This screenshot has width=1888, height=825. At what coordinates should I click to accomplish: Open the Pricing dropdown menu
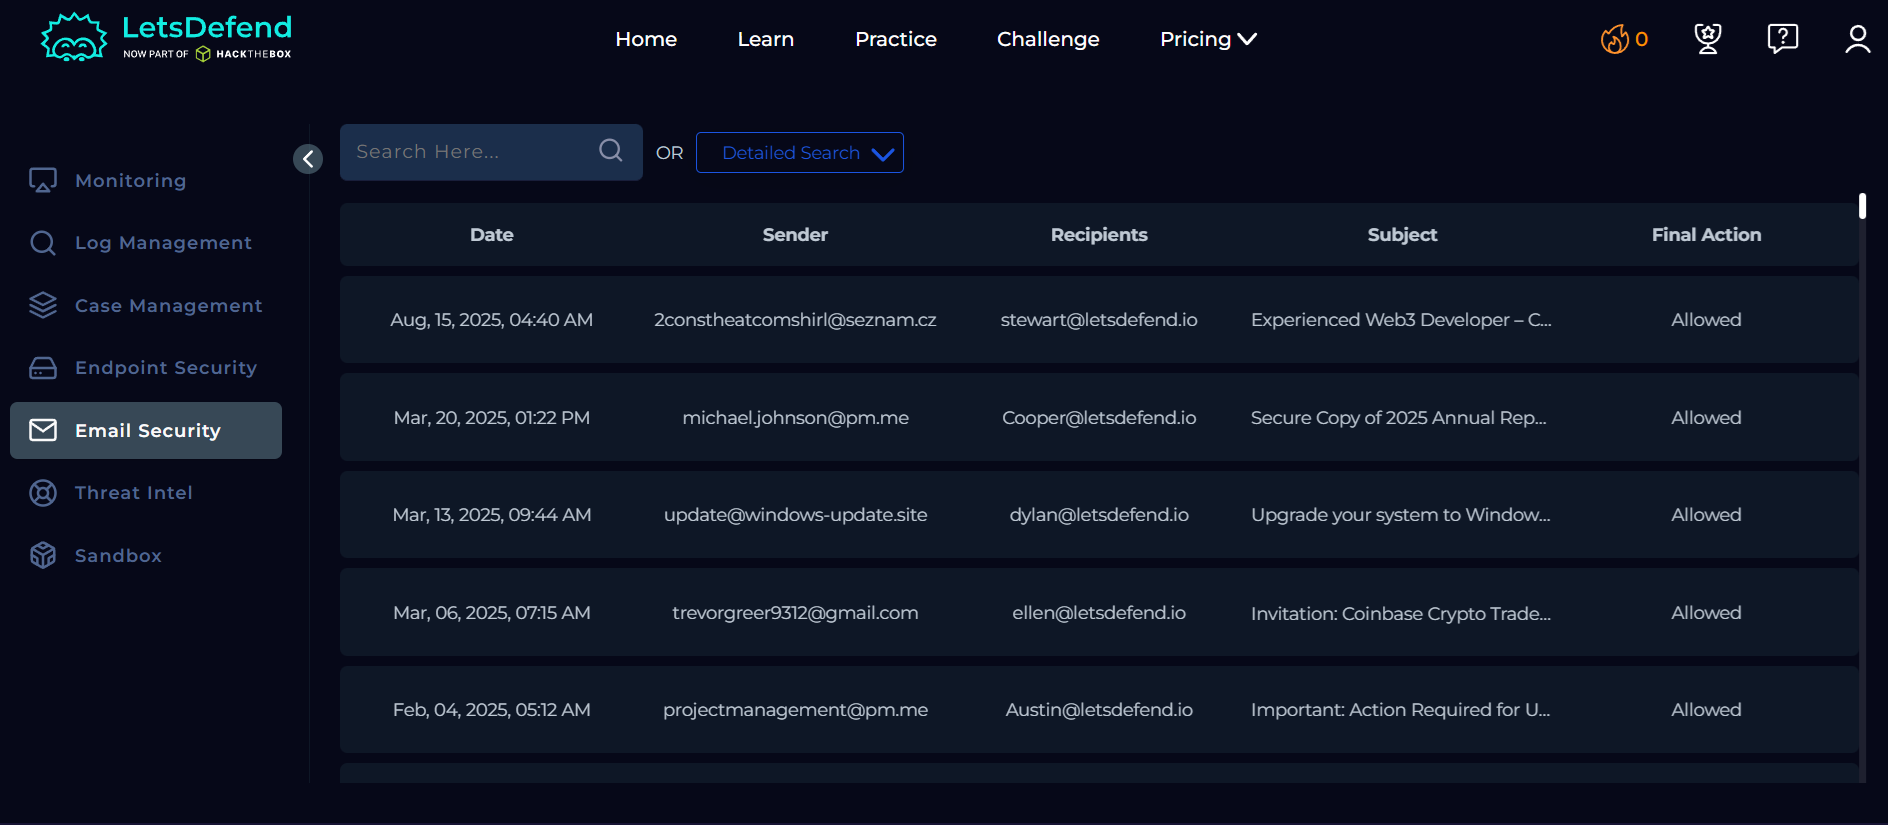1207,39
